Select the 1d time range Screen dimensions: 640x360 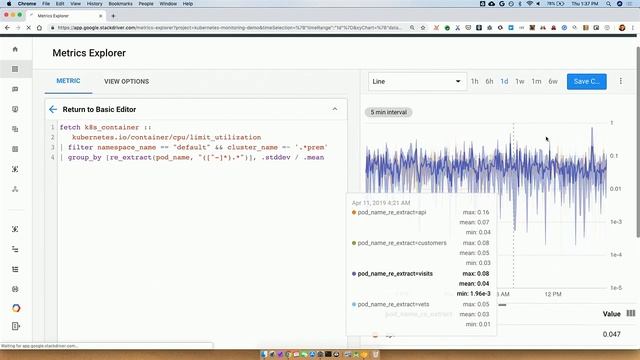pyautogui.click(x=504, y=81)
